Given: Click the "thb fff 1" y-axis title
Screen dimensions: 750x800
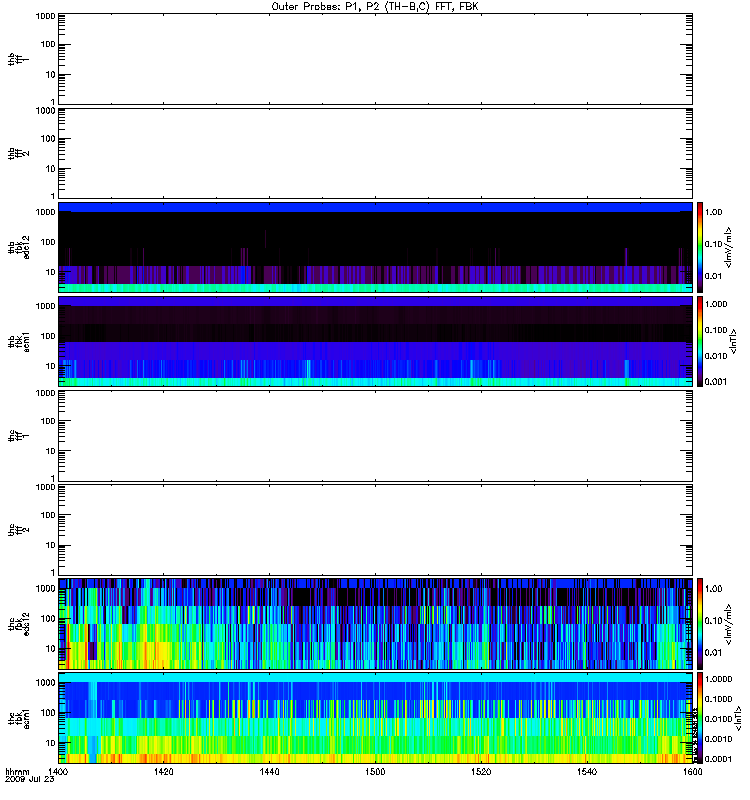Looking at the screenshot, I should coord(18,59).
